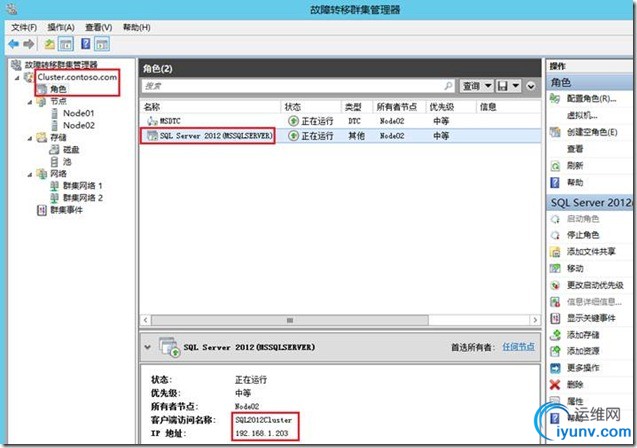Click 配置角色(R)... action
Viewport: 637px width, 448px height.
tap(592, 99)
